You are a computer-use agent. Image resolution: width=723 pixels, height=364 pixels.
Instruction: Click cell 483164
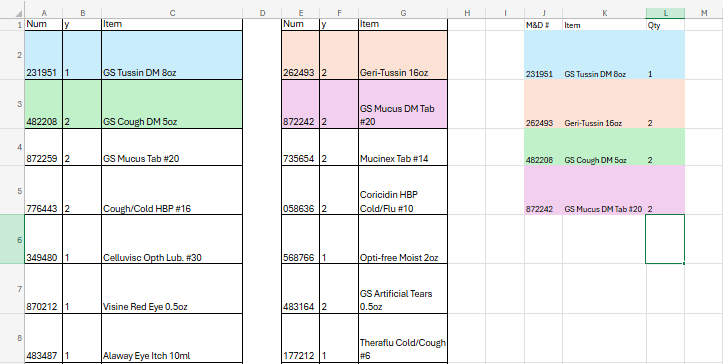(x=301, y=289)
